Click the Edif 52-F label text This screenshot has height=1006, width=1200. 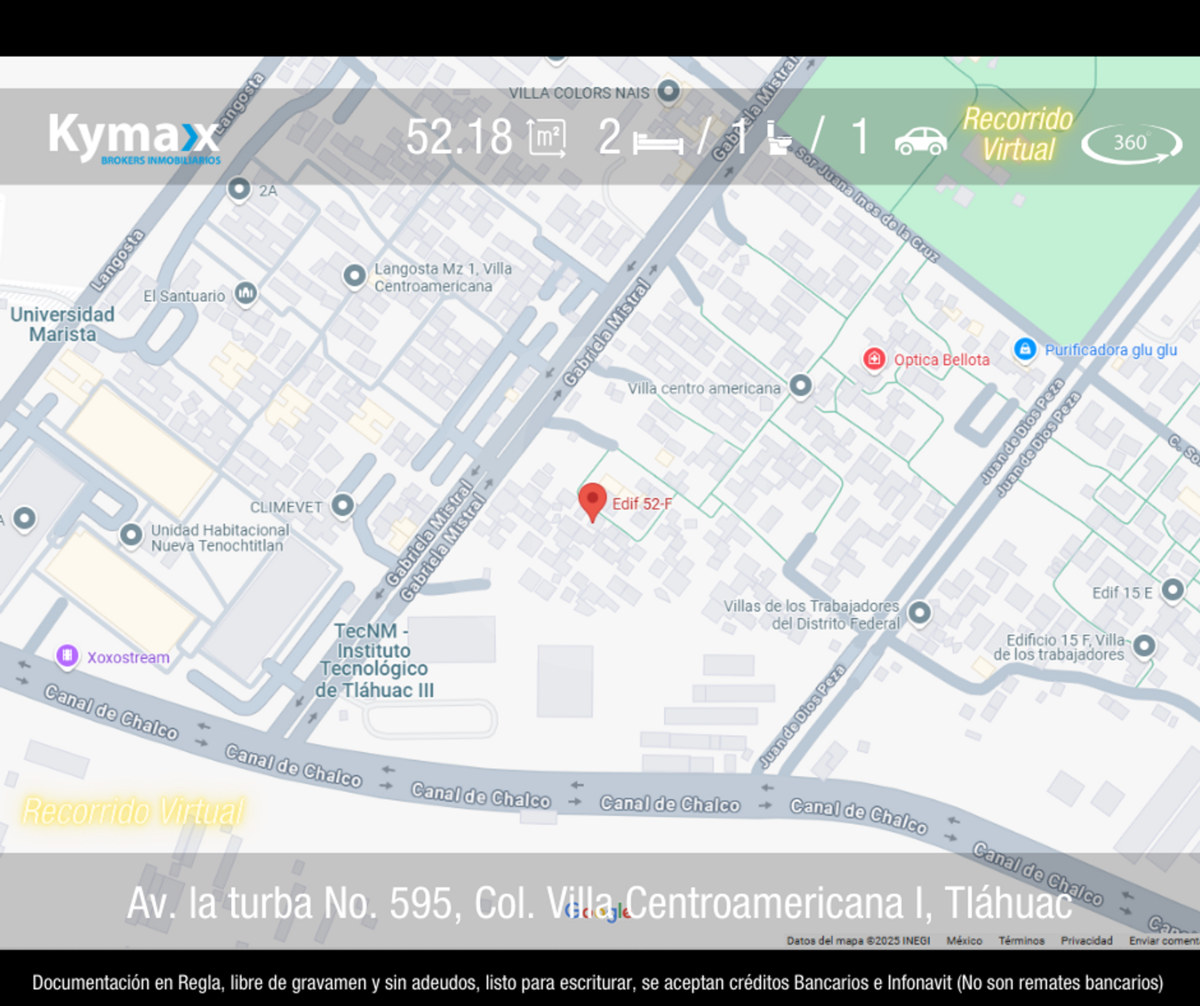pyautogui.click(x=642, y=504)
